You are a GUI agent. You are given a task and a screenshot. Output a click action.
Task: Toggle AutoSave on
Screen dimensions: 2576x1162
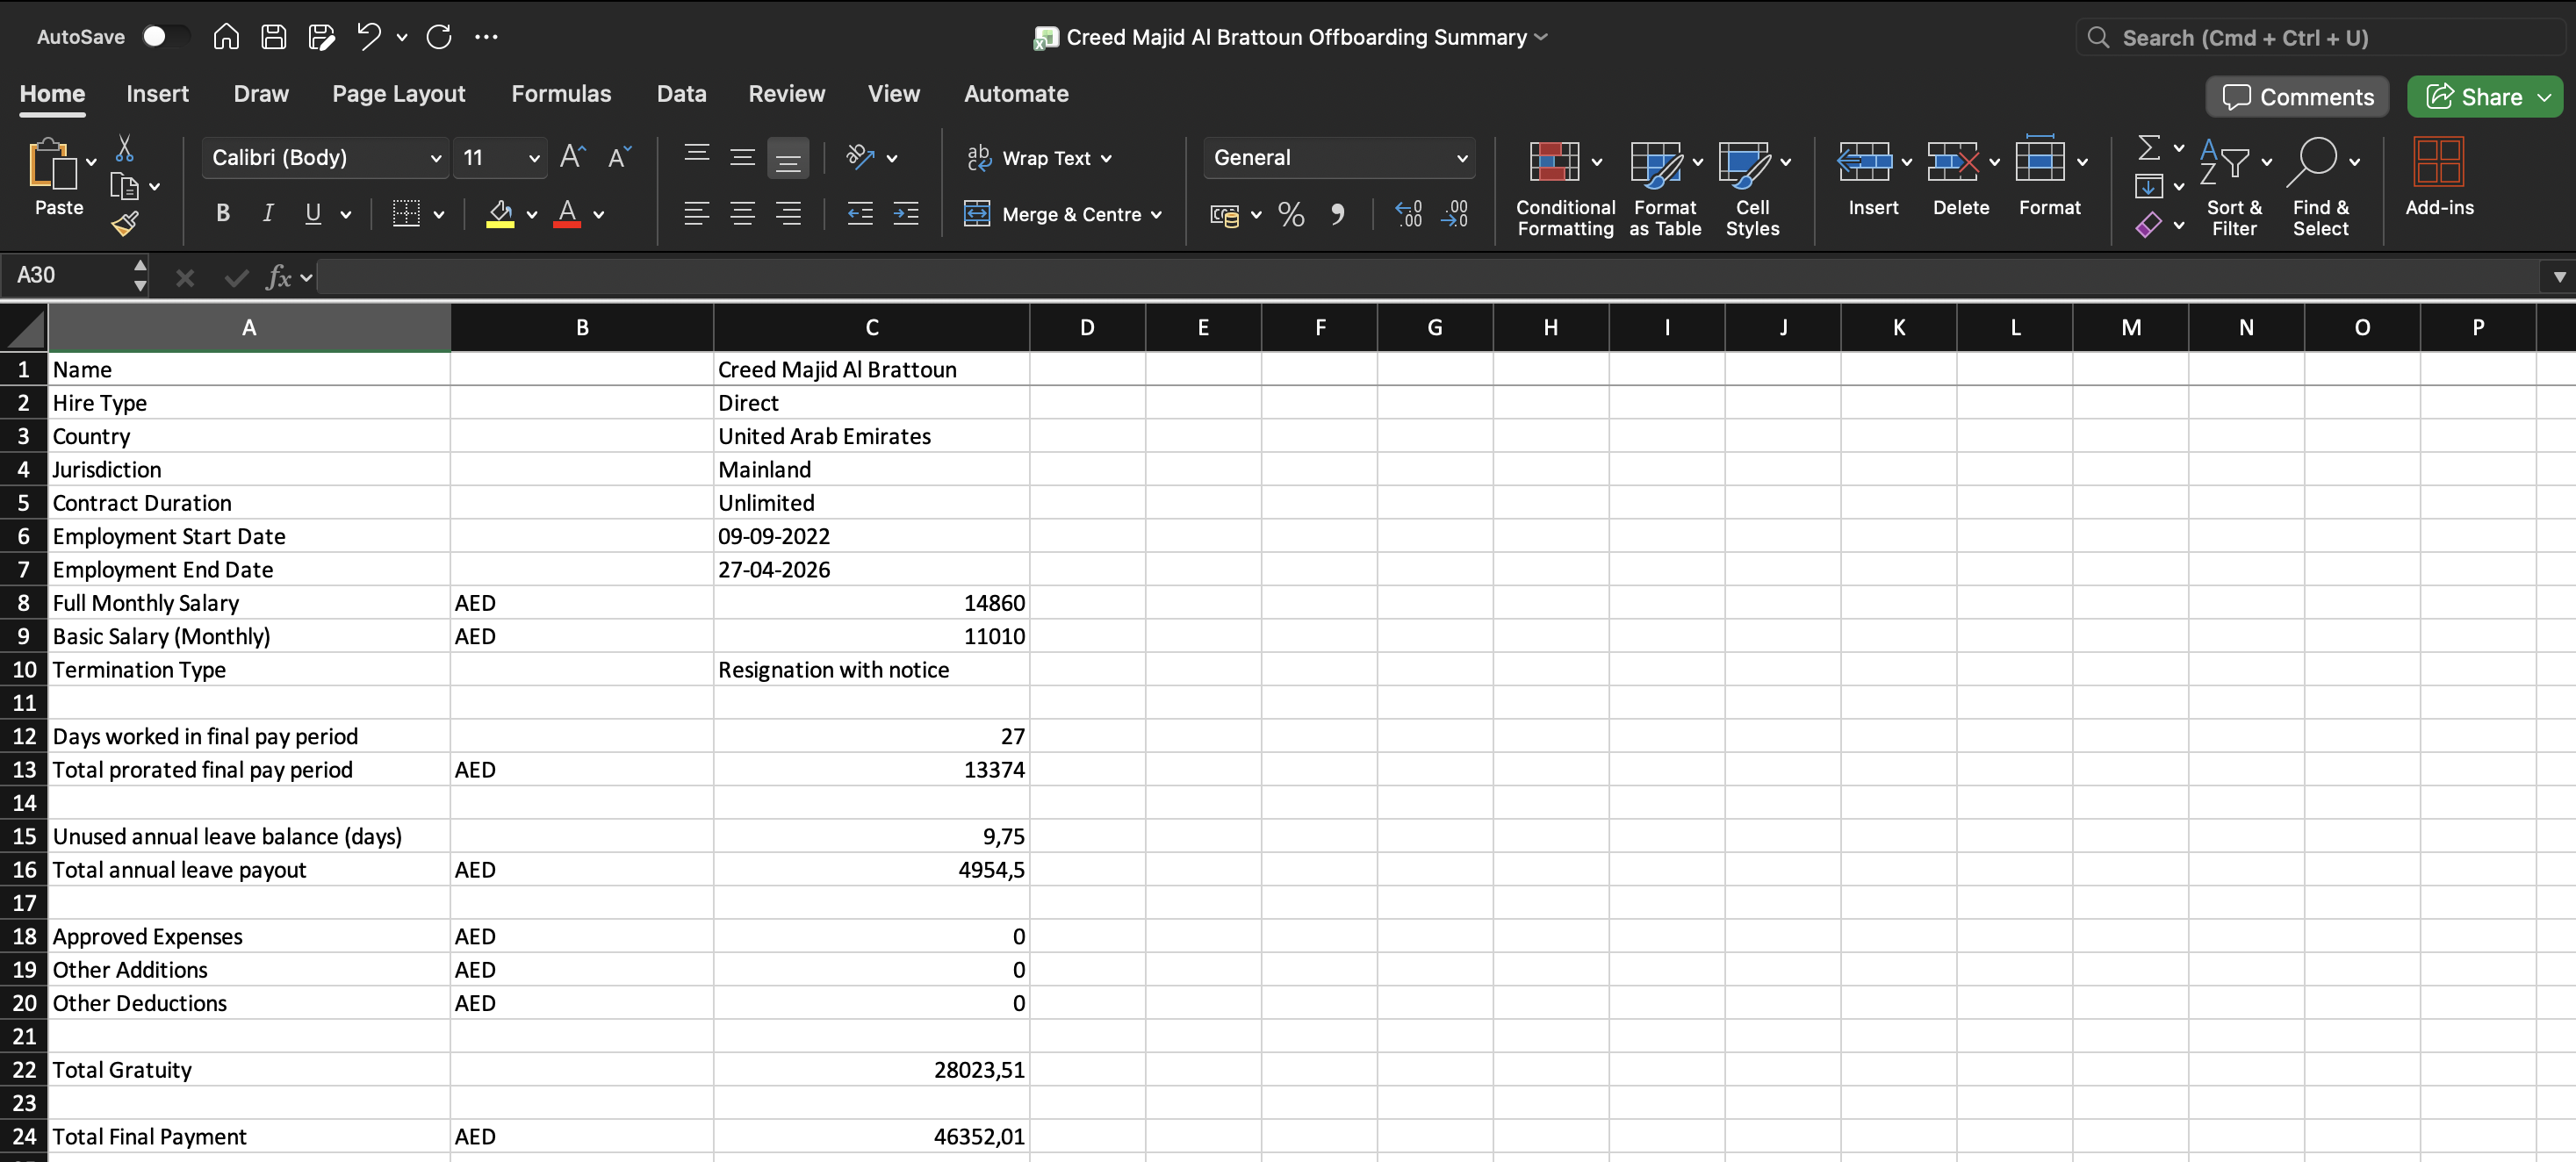point(165,36)
